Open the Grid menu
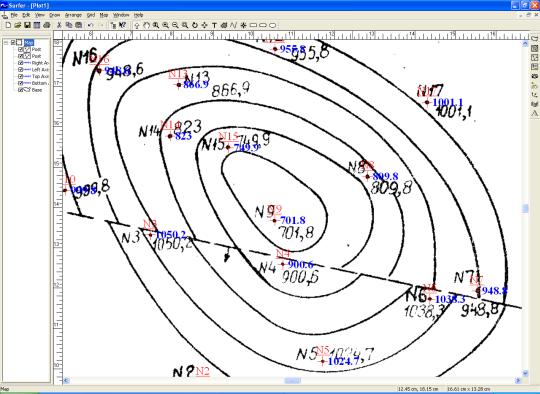The height and width of the screenshot is (394, 540). tap(91, 15)
